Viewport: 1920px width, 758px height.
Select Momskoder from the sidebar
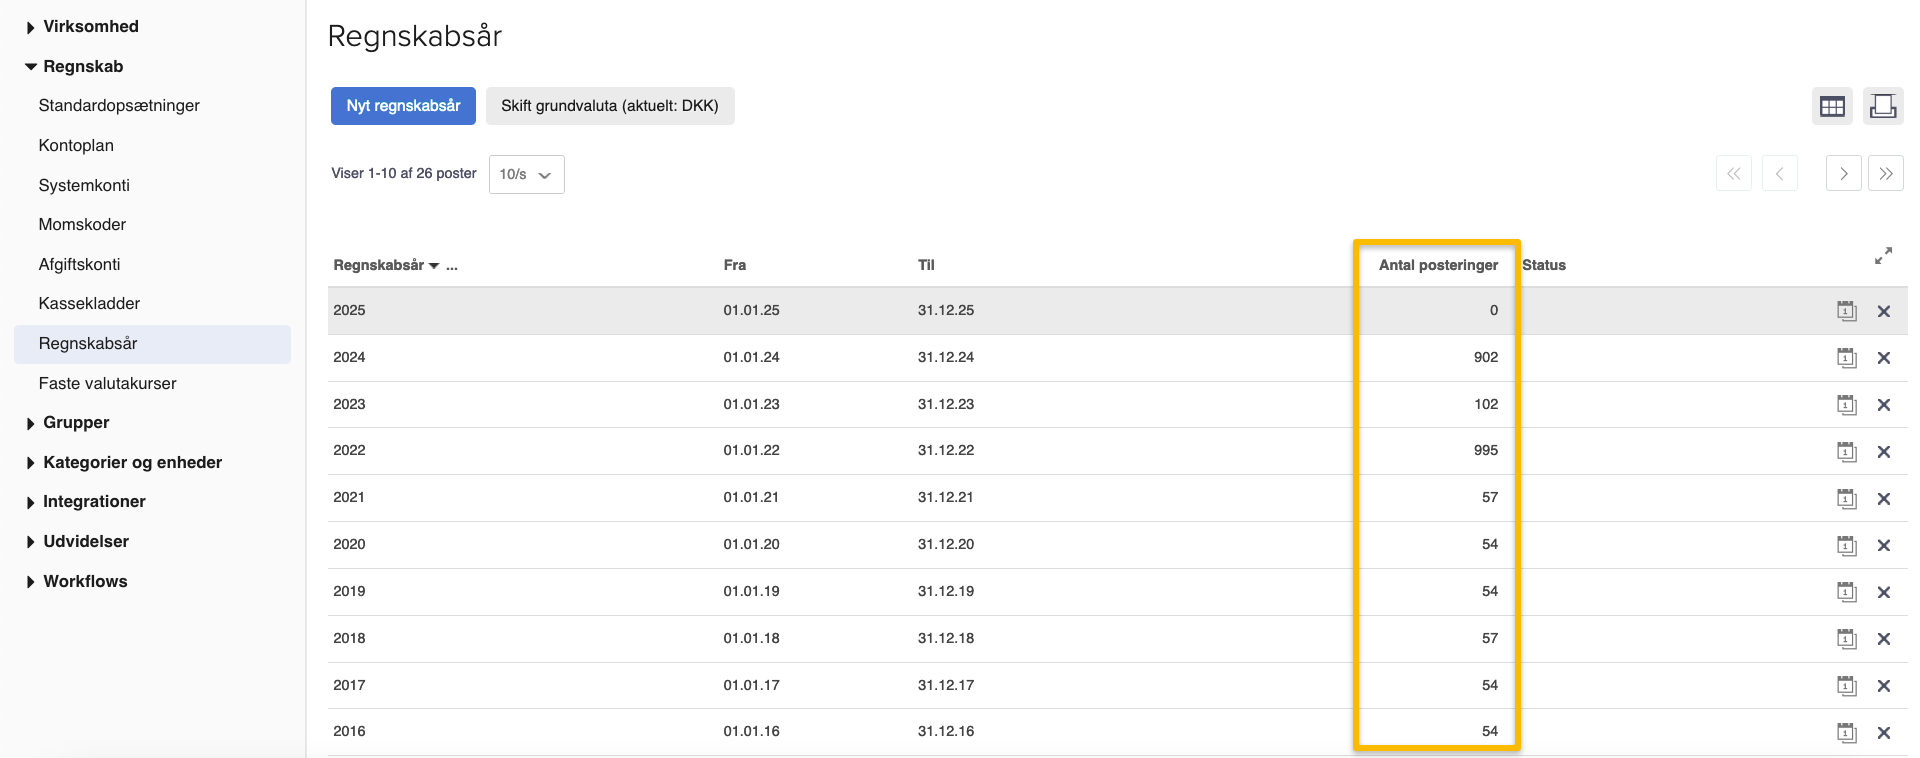coord(82,225)
